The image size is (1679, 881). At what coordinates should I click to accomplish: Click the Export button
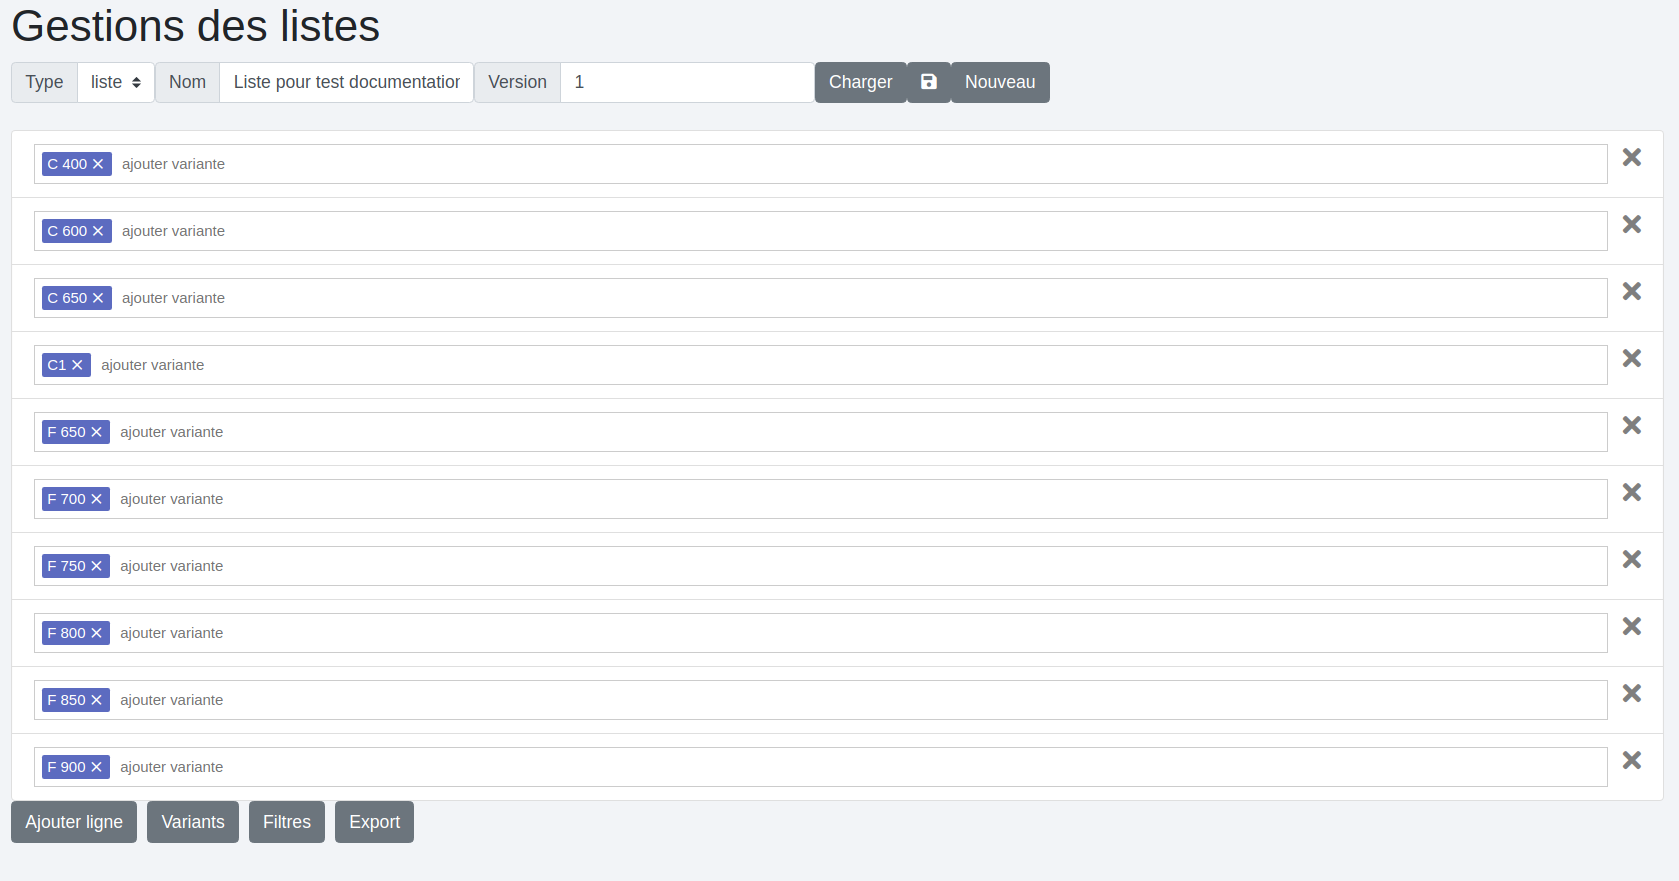[x=374, y=822]
